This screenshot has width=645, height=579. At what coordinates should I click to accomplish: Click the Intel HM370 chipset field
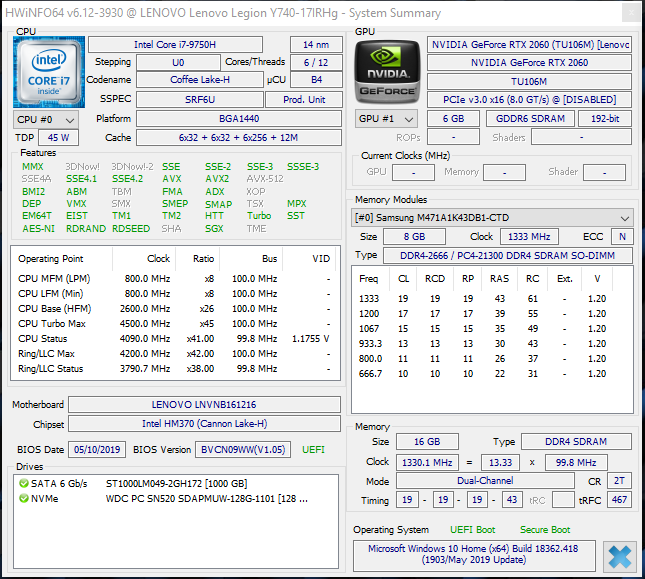204,424
